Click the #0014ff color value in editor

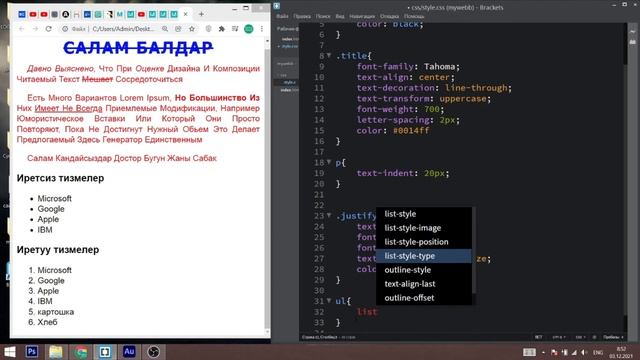411,131
